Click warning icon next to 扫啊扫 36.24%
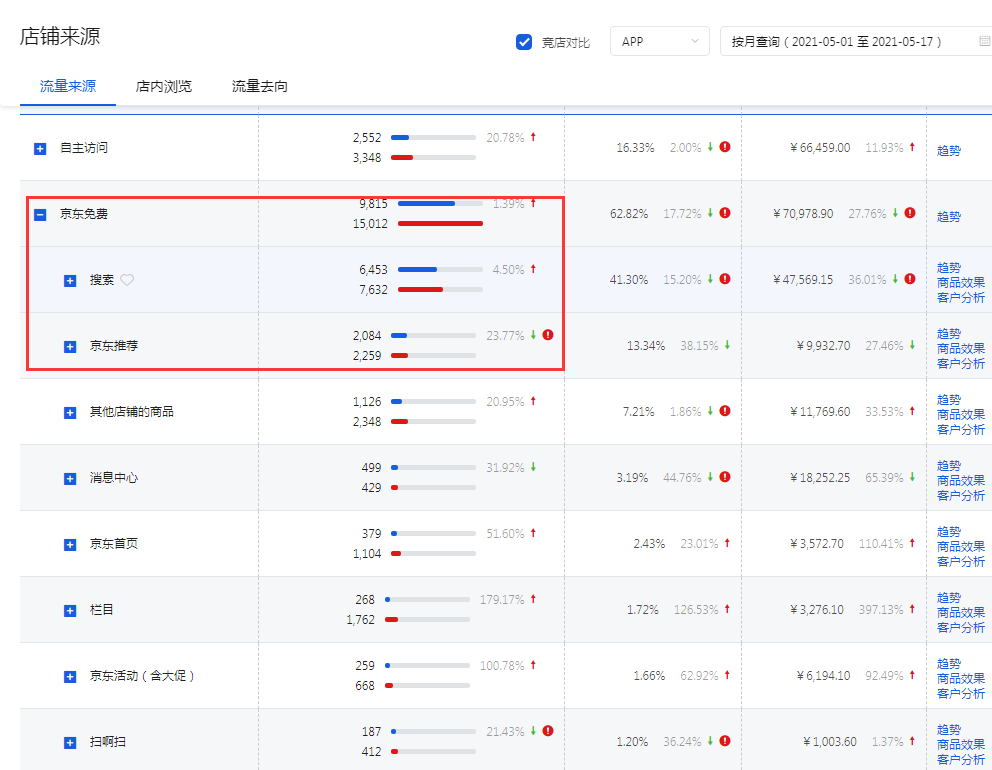 pyautogui.click(x=725, y=740)
